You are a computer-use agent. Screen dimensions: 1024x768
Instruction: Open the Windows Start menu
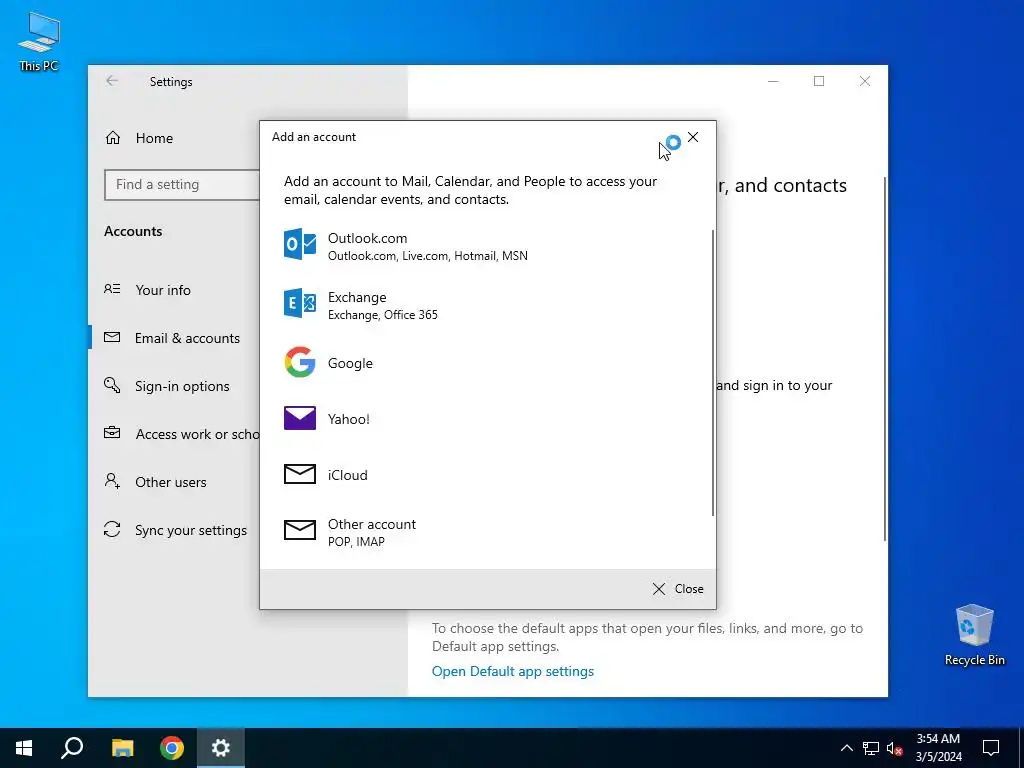pyautogui.click(x=24, y=748)
